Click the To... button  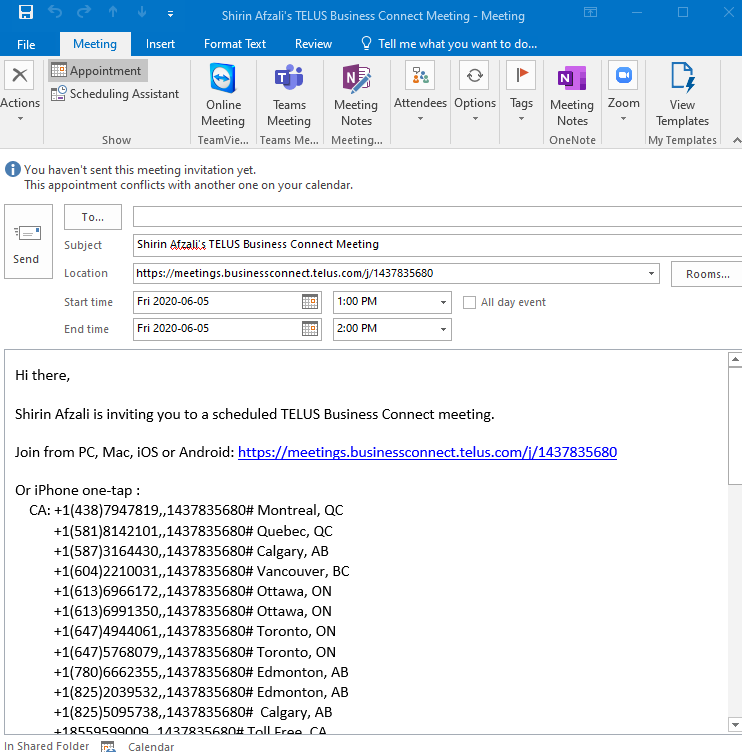[93, 217]
